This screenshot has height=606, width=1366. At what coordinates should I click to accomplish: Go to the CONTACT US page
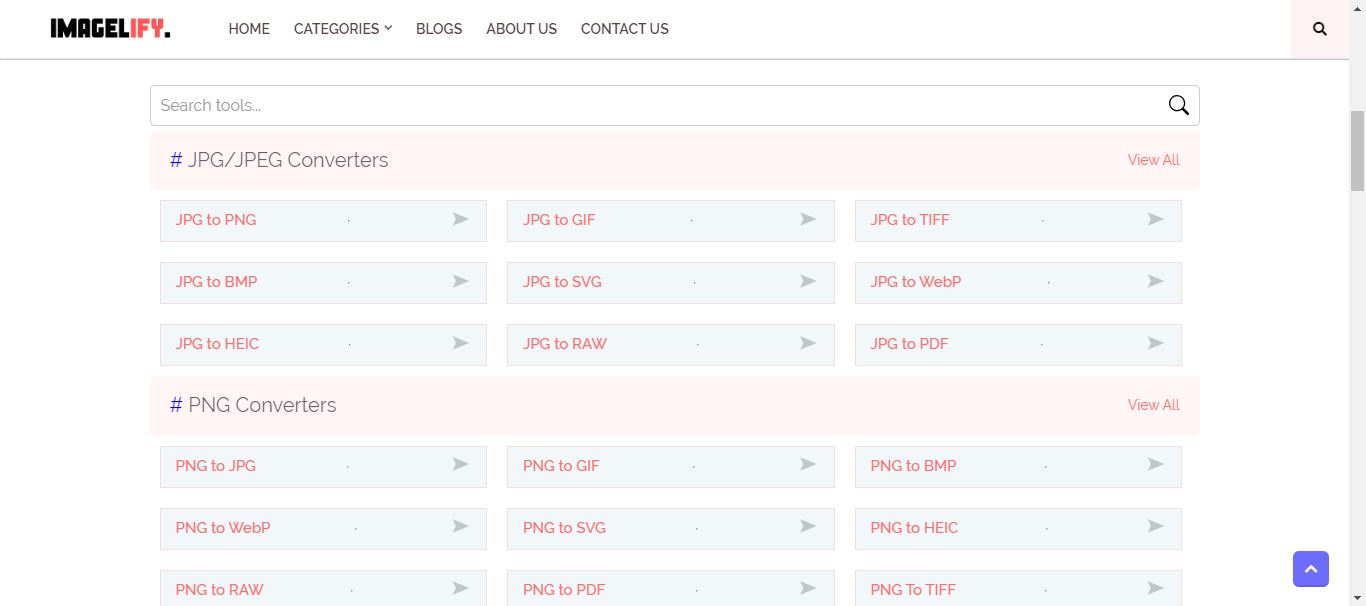(x=624, y=28)
